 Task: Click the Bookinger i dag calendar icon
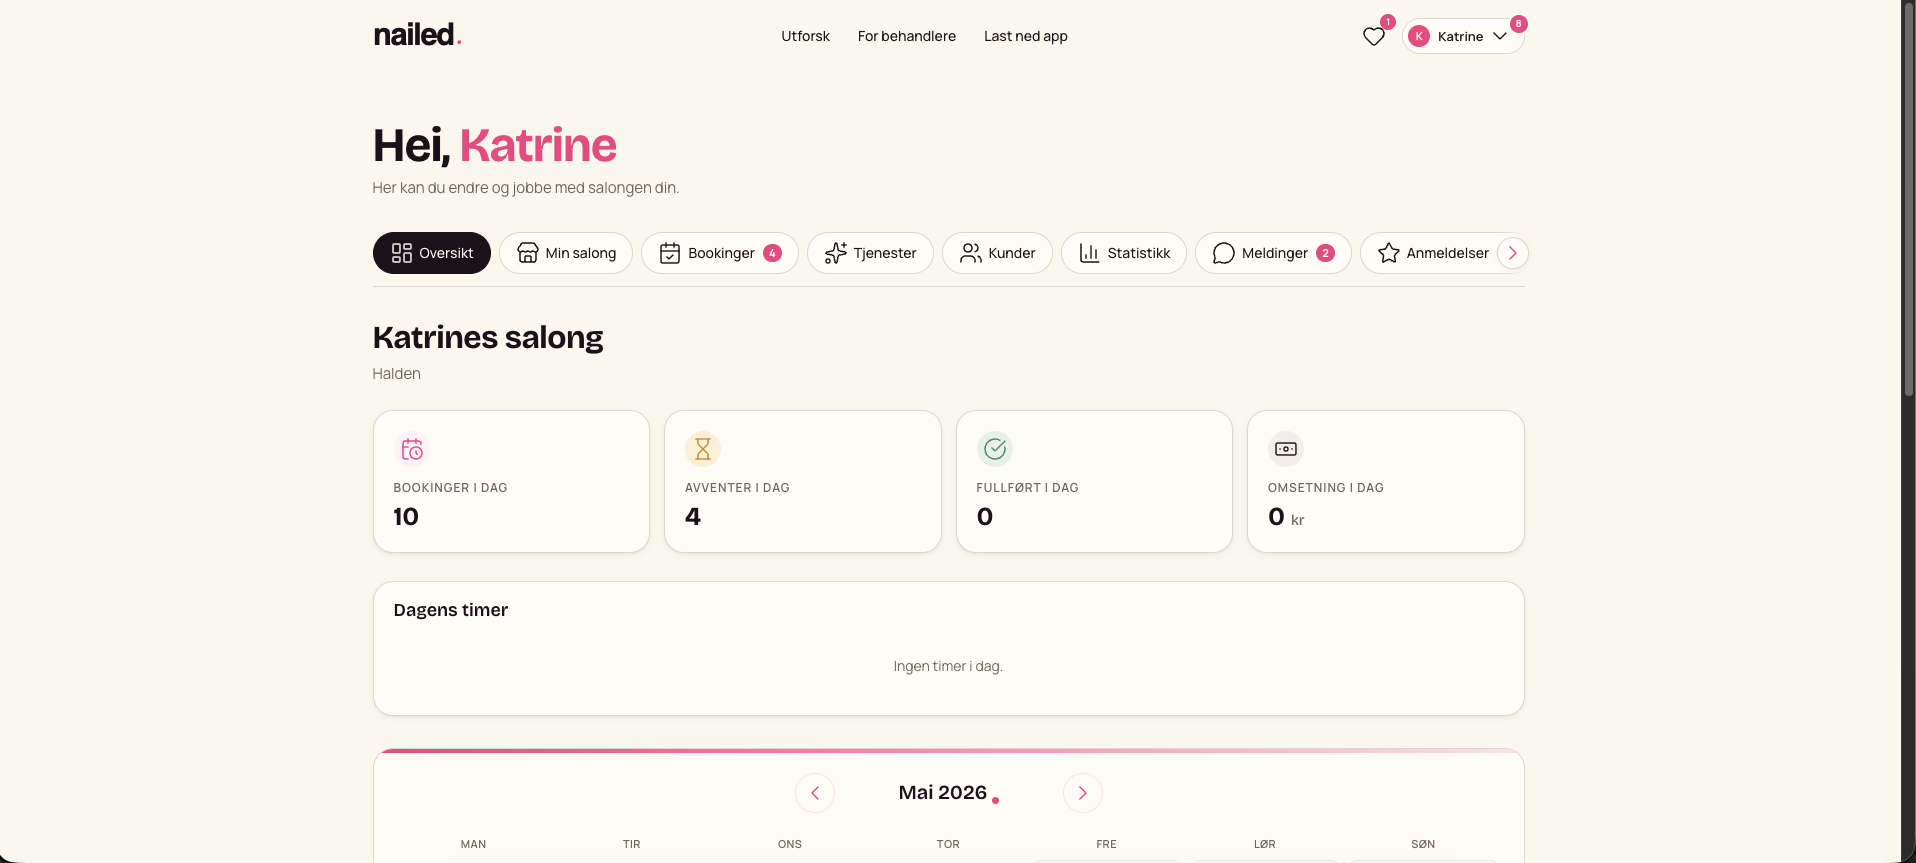412,449
